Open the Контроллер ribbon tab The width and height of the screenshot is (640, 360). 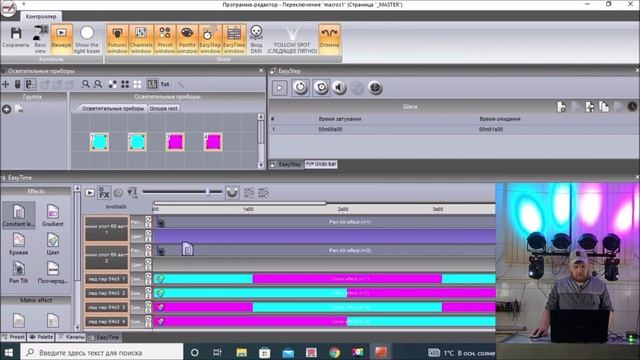[41, 16]
